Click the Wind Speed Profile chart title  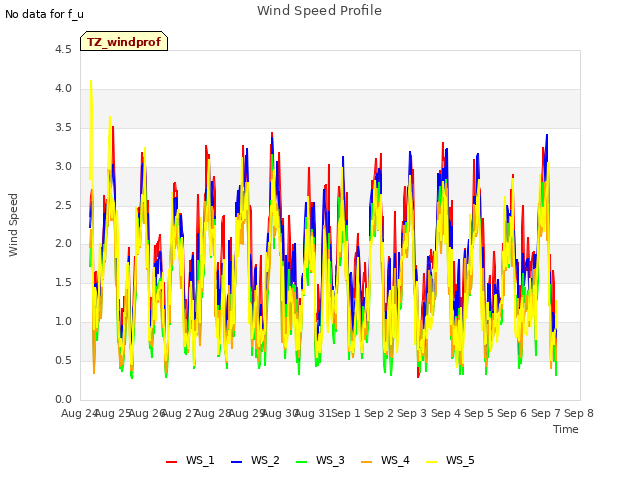tap(319, 11)
